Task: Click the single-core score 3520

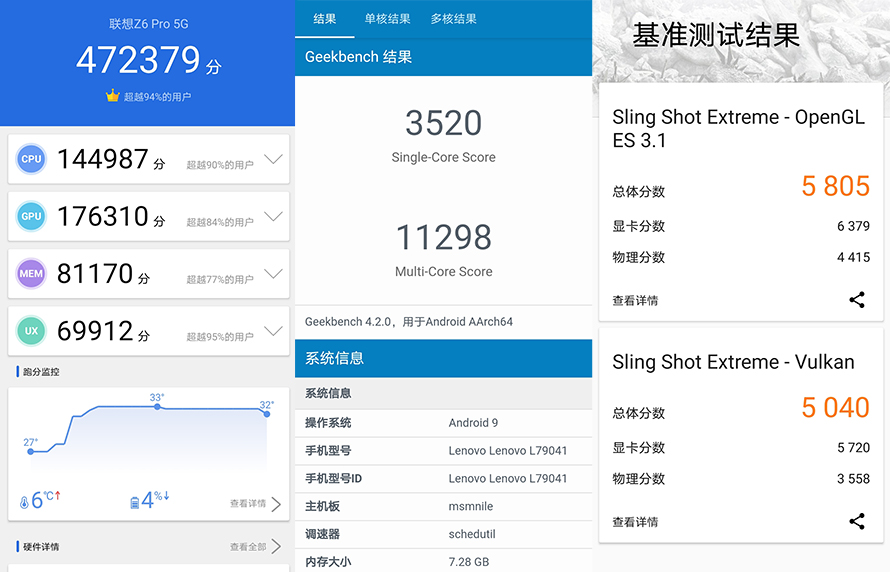Action: pyautogui.click(x=443, y=123)
